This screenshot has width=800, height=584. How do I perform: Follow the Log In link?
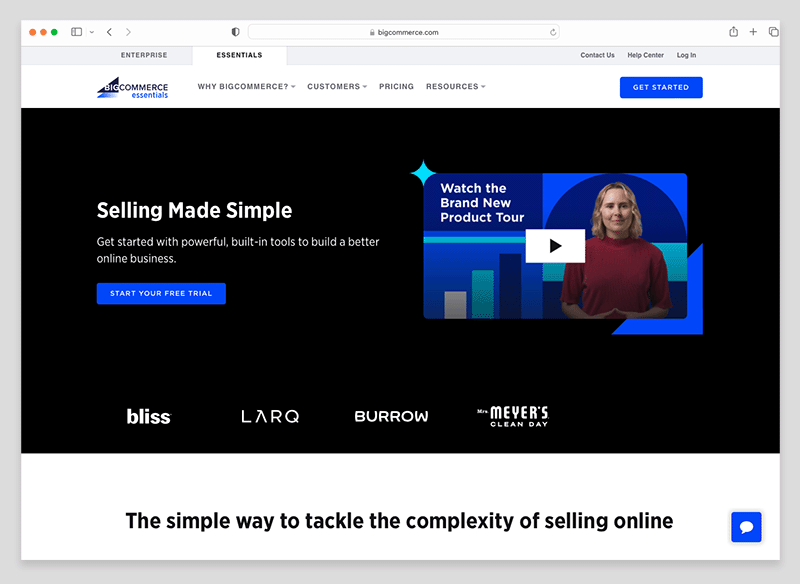point(686,55)
